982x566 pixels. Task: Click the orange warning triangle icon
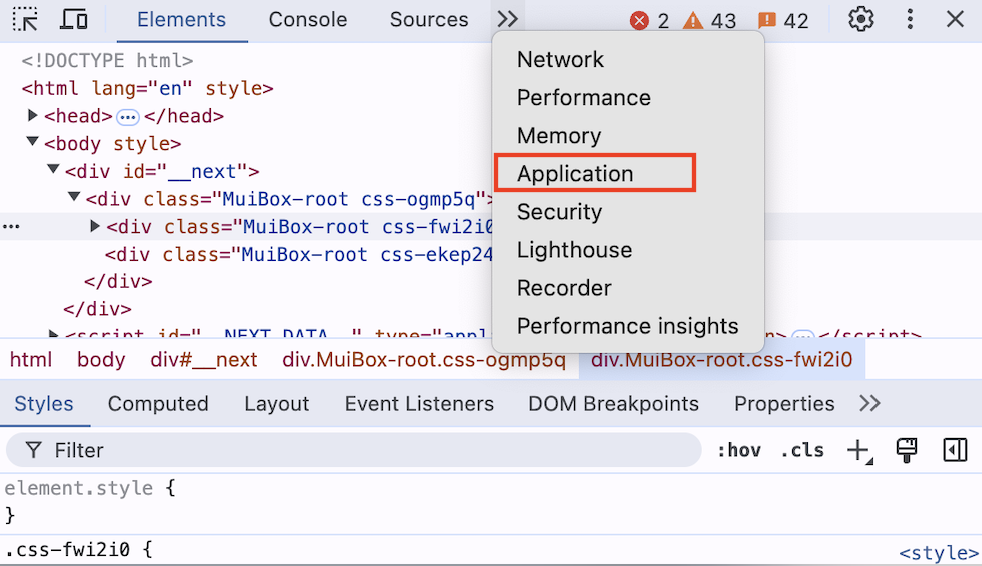(693, 21)
